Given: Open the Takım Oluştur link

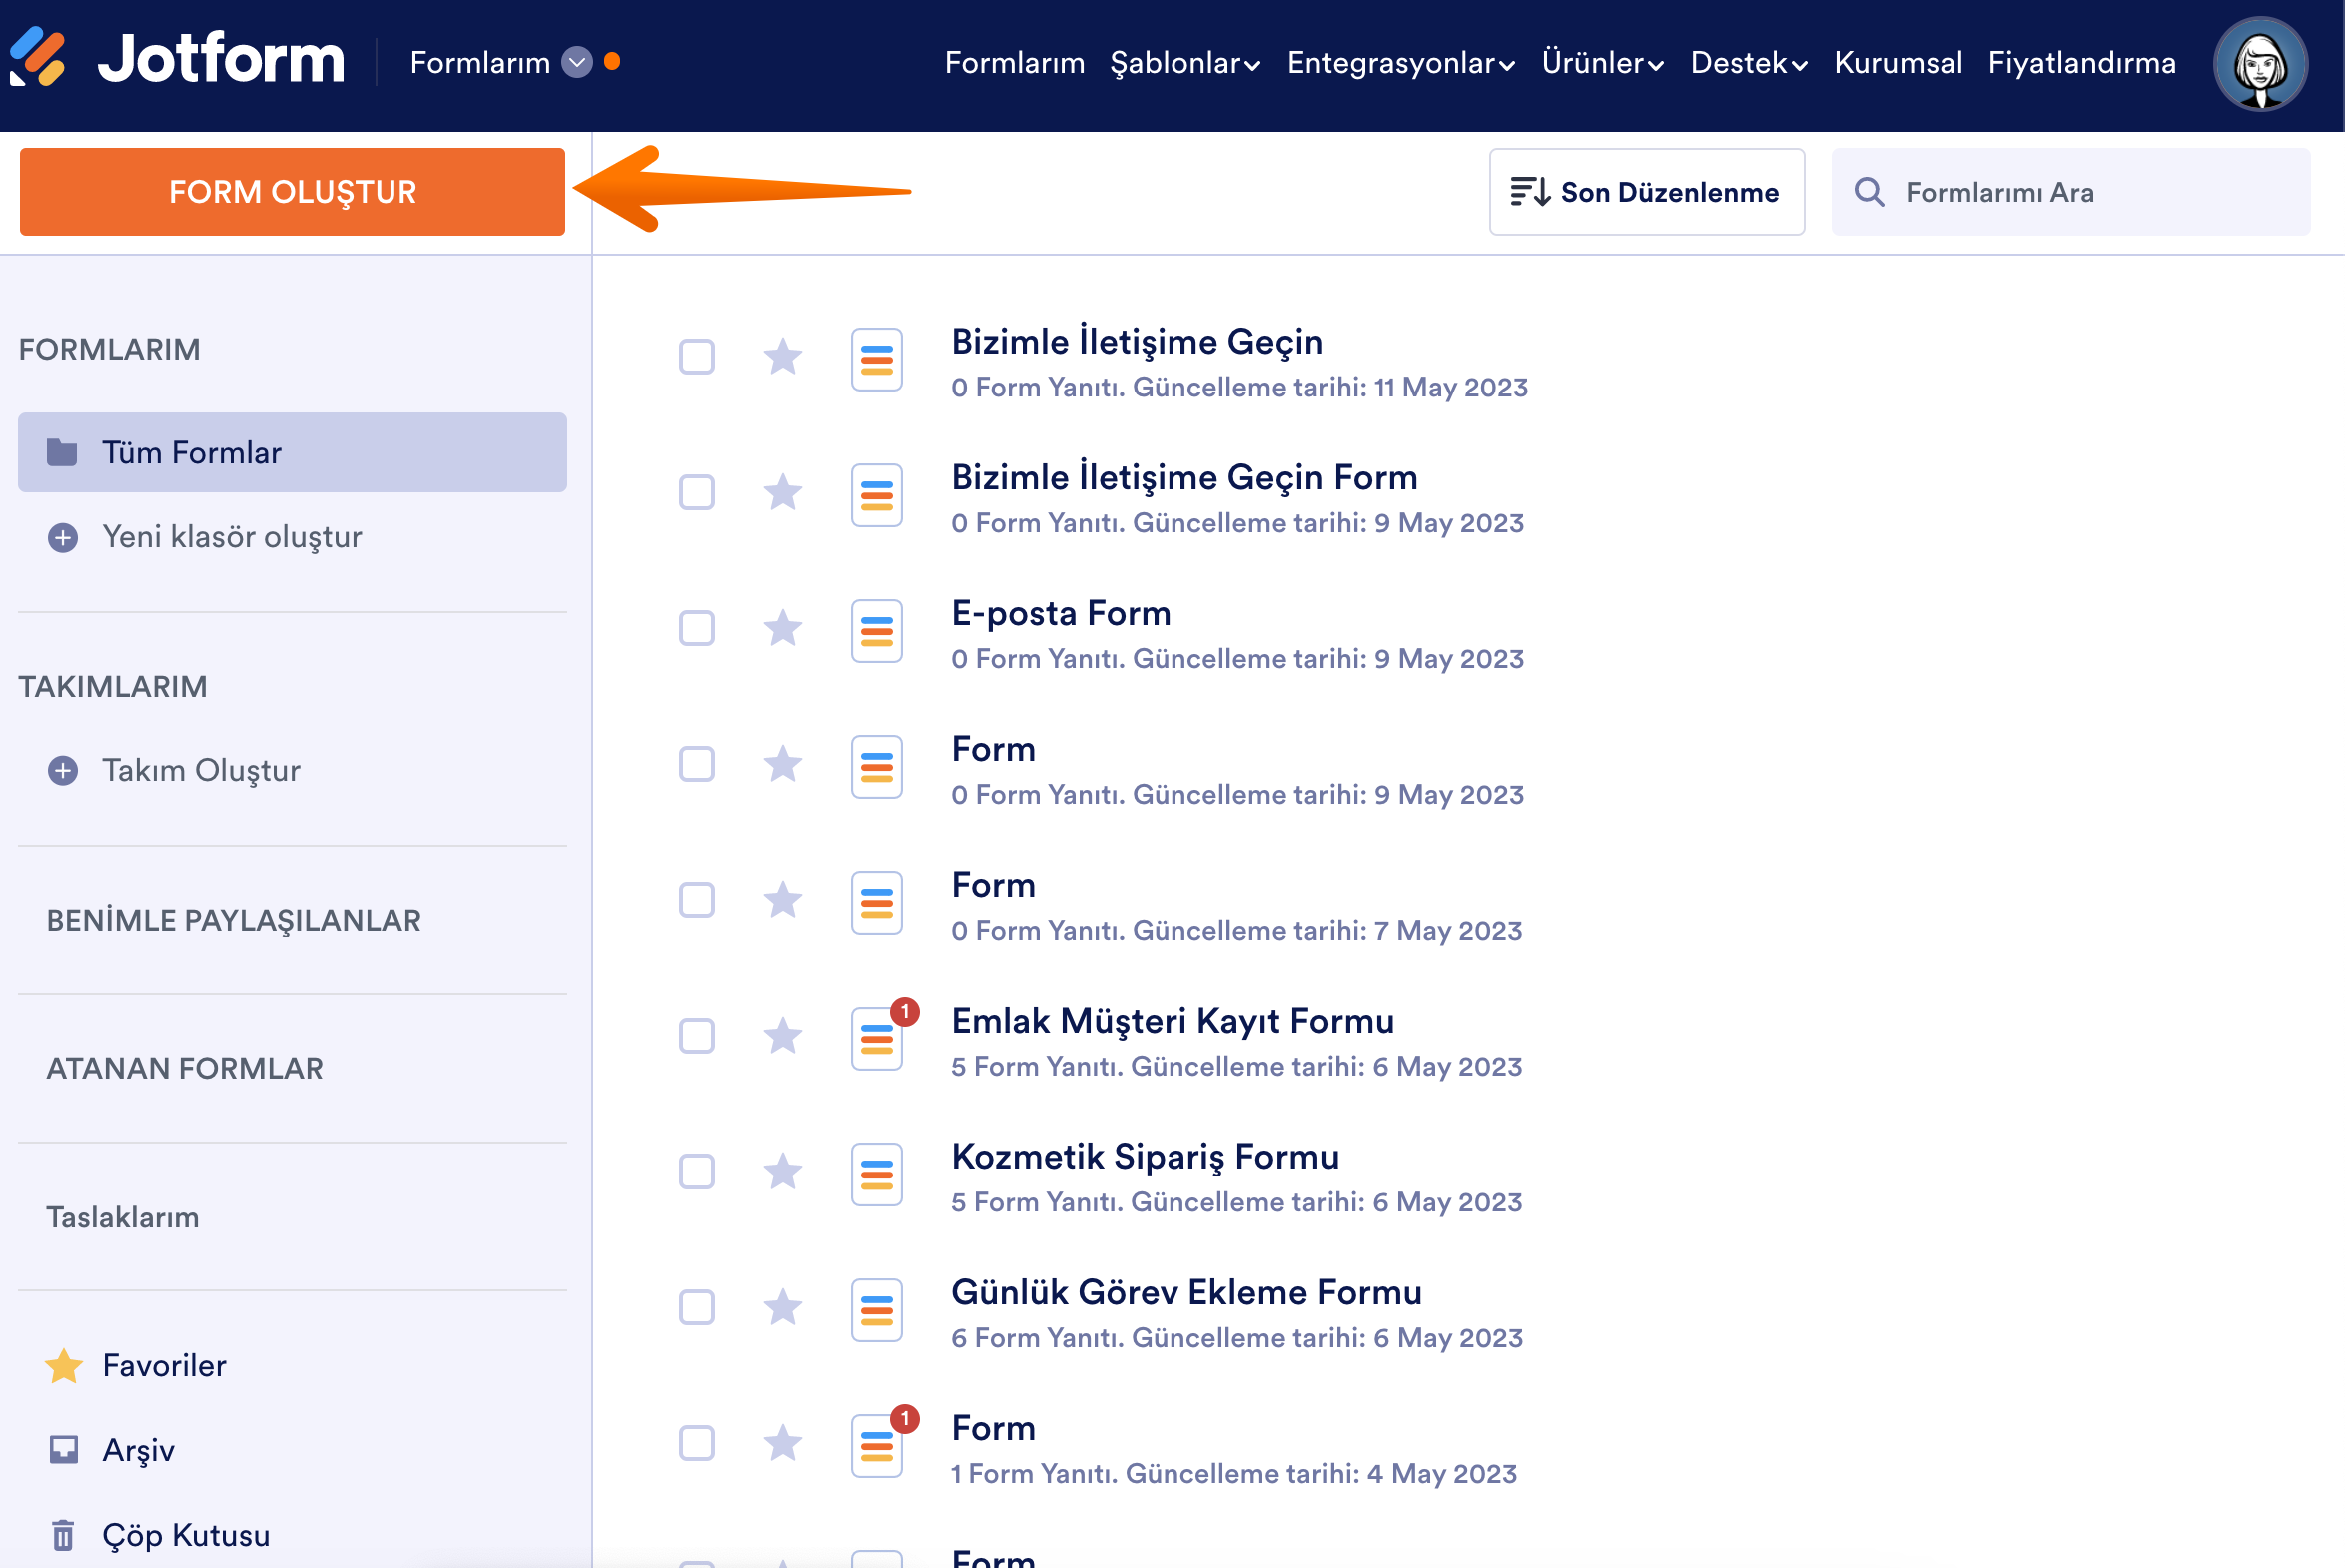Looking at the screenshot, I should (x=200, y=771).
